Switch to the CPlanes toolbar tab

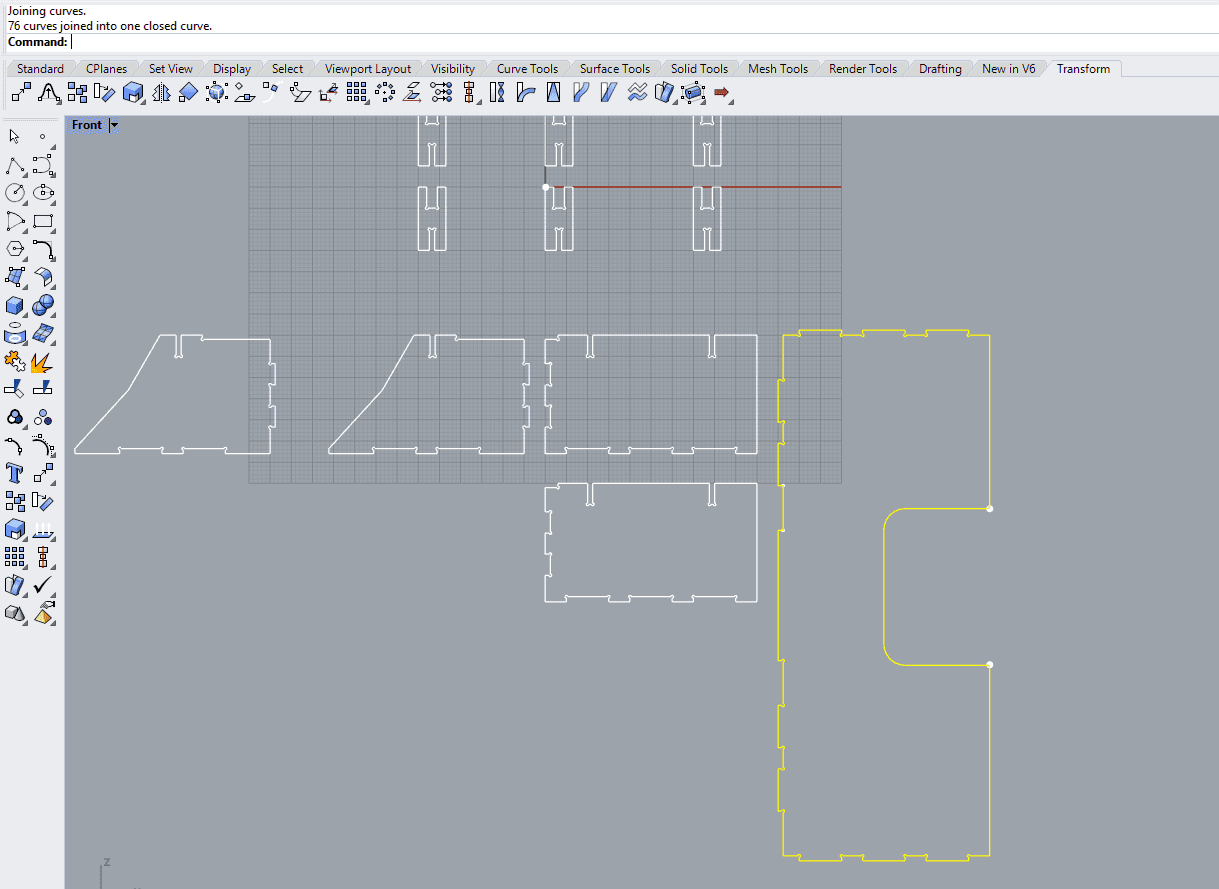[106, 69]
